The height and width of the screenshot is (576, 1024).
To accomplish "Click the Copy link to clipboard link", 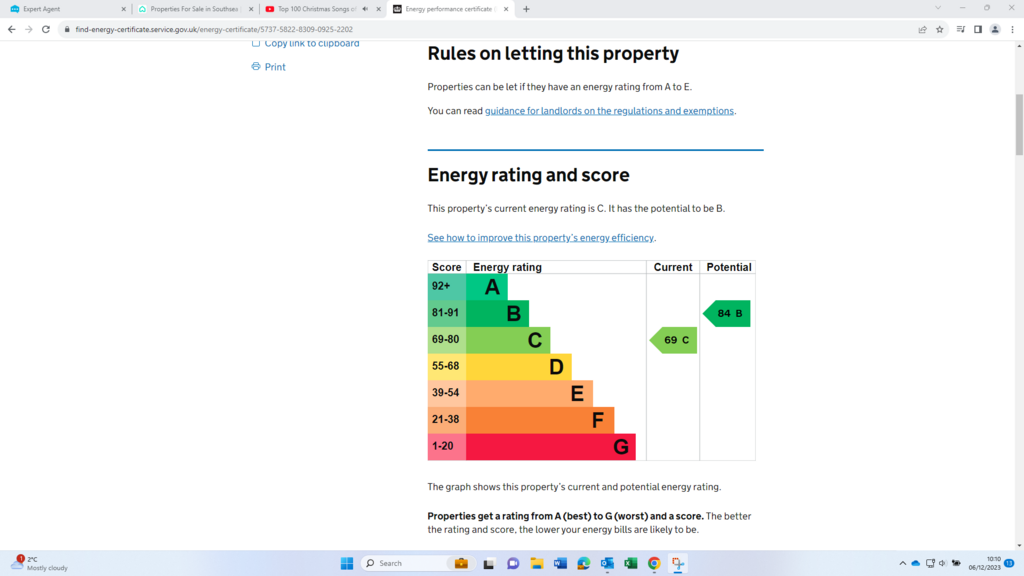I will tap(312, 44).
